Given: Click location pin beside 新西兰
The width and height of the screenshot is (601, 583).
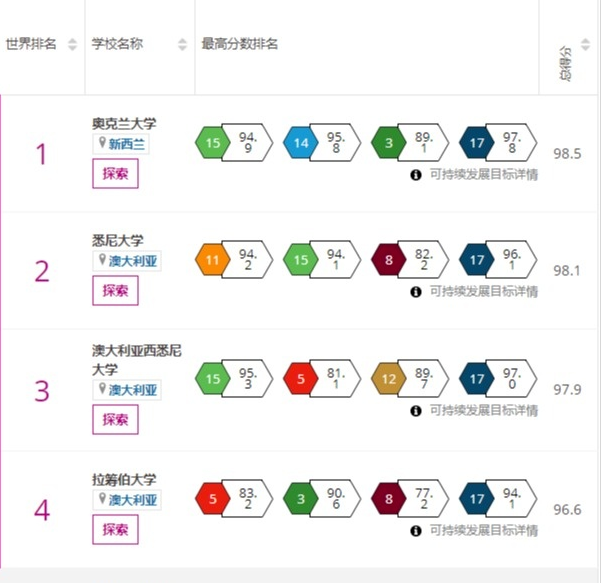Looking at the screenshot, I should click(102, 143).
